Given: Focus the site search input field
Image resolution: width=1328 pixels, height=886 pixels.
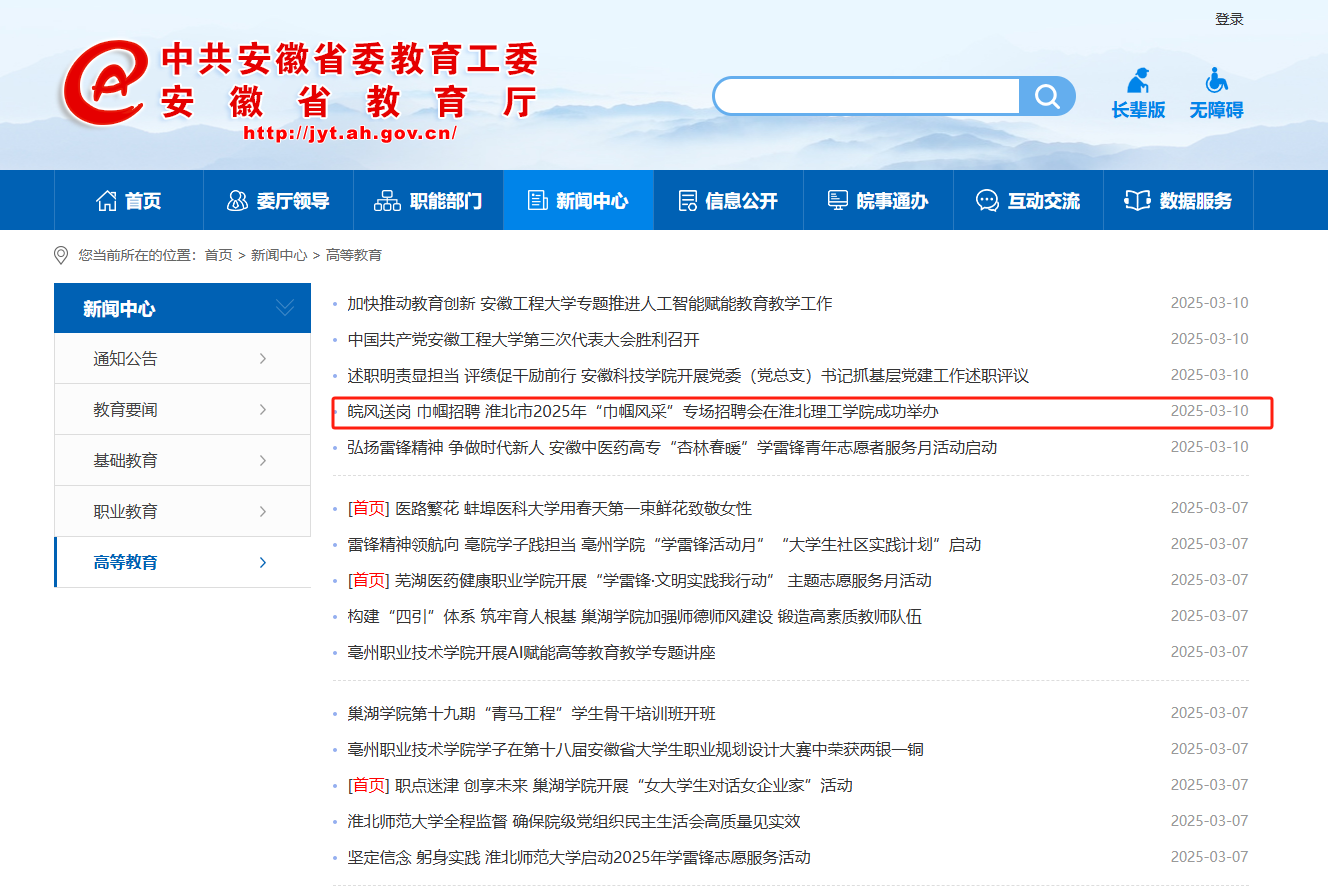Looking at the screenshot, I should (866, 96).
